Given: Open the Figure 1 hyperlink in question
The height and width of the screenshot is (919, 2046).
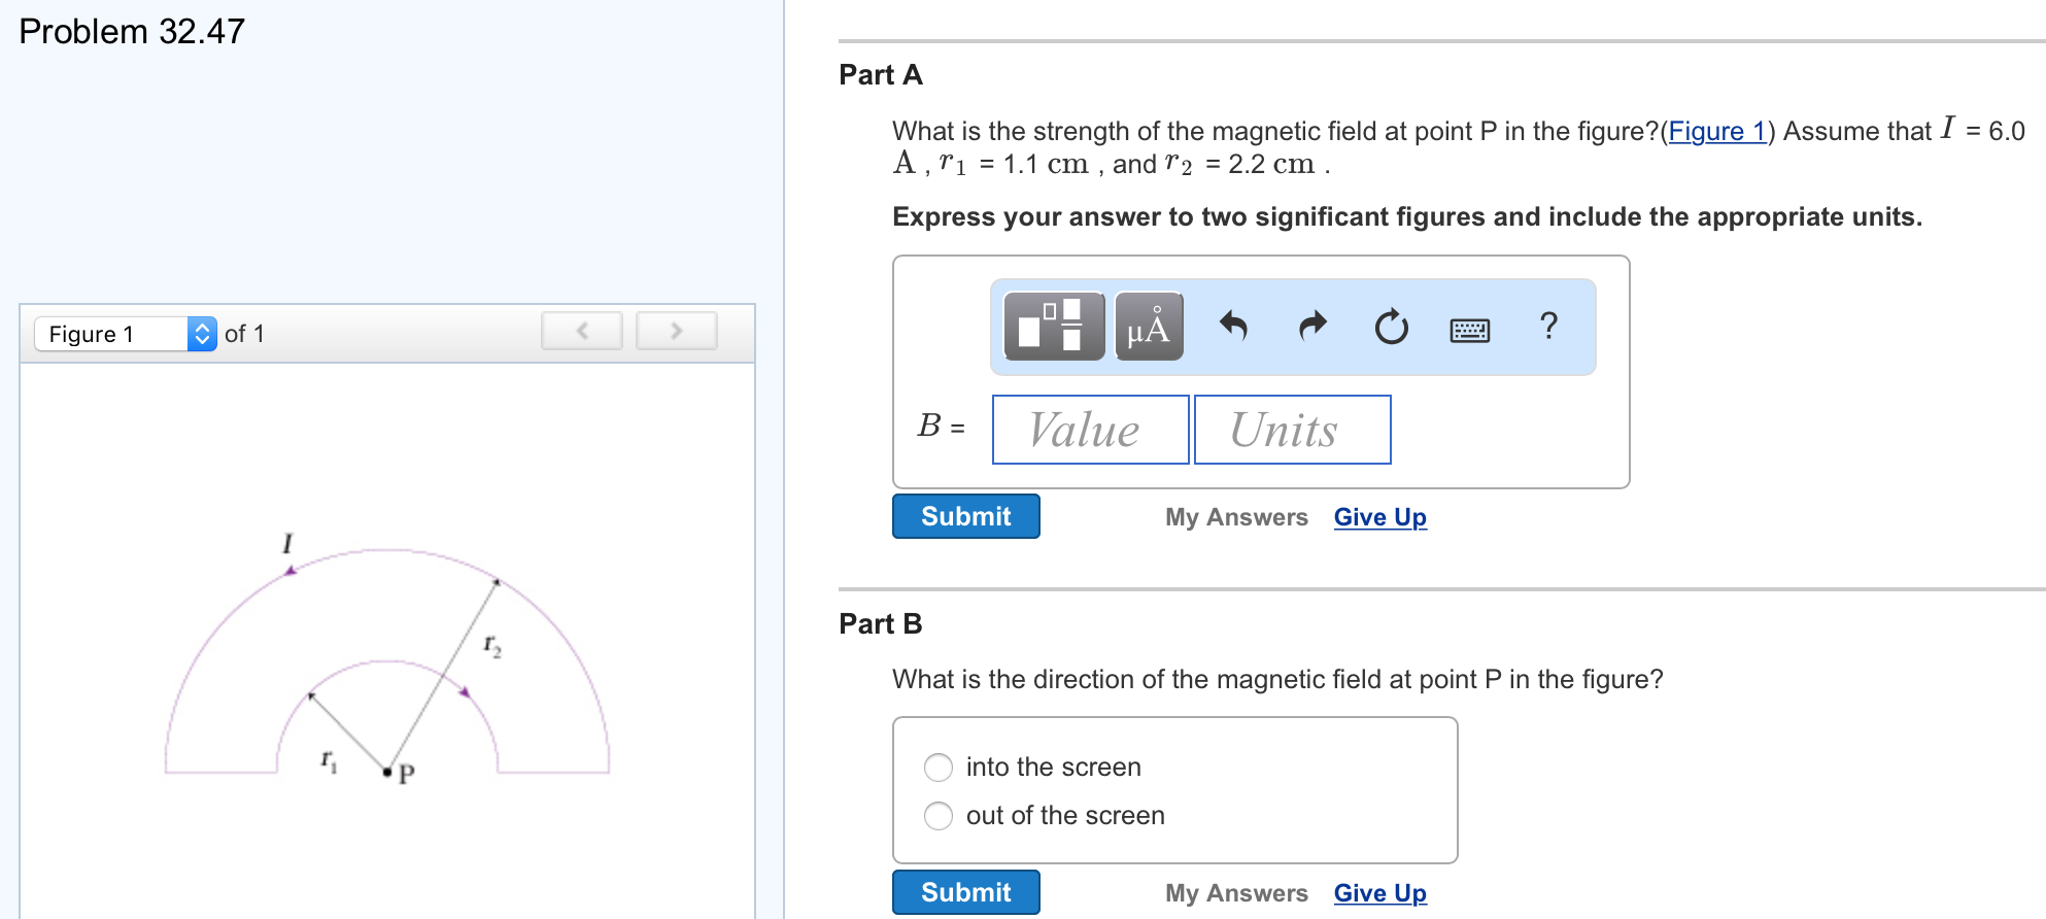Looking at the screenshot, I should coord(1717,131).
